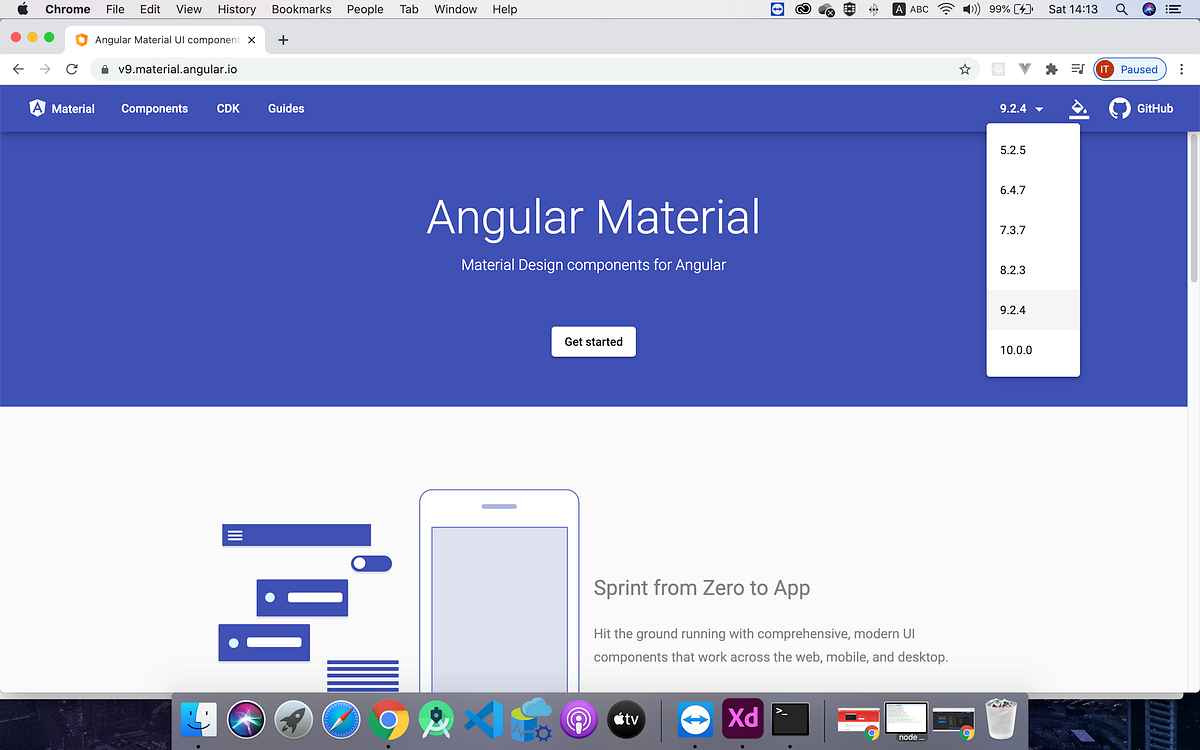Screen dimensions: 1200x750
Task: Open the Bookmarks menu in the menu bar
Action: tap(301, 9)
